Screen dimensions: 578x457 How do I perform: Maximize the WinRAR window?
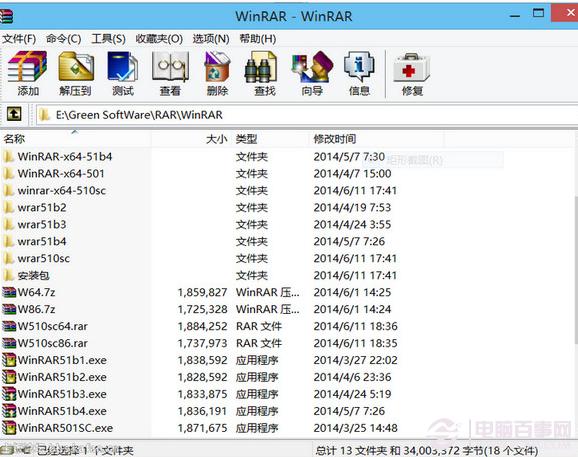coord(538,14)
